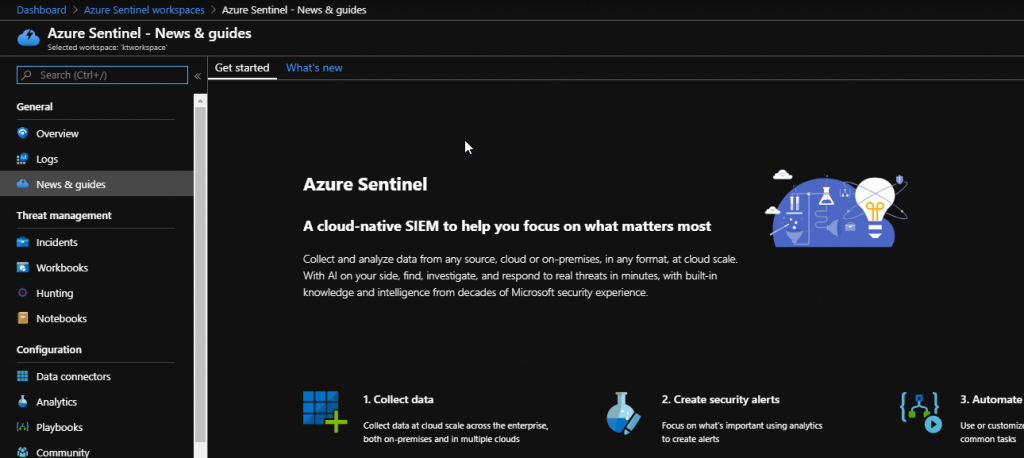This screenshot has width=1024, height=458.
Task: Click the Create security alerts flask icon
Action: coord(622,410)
